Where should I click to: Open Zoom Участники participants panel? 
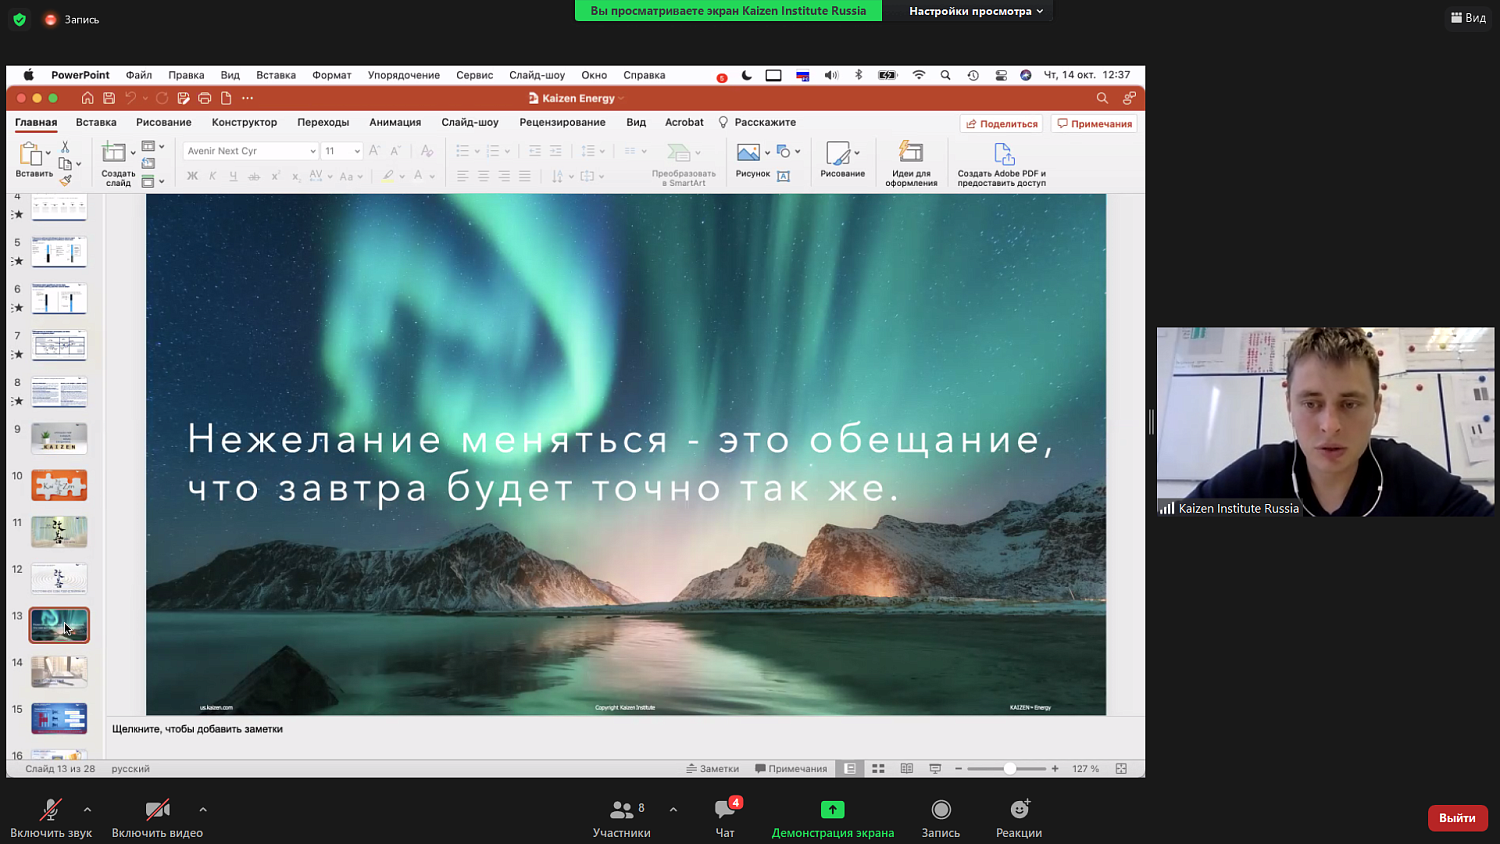coord(622,817)
